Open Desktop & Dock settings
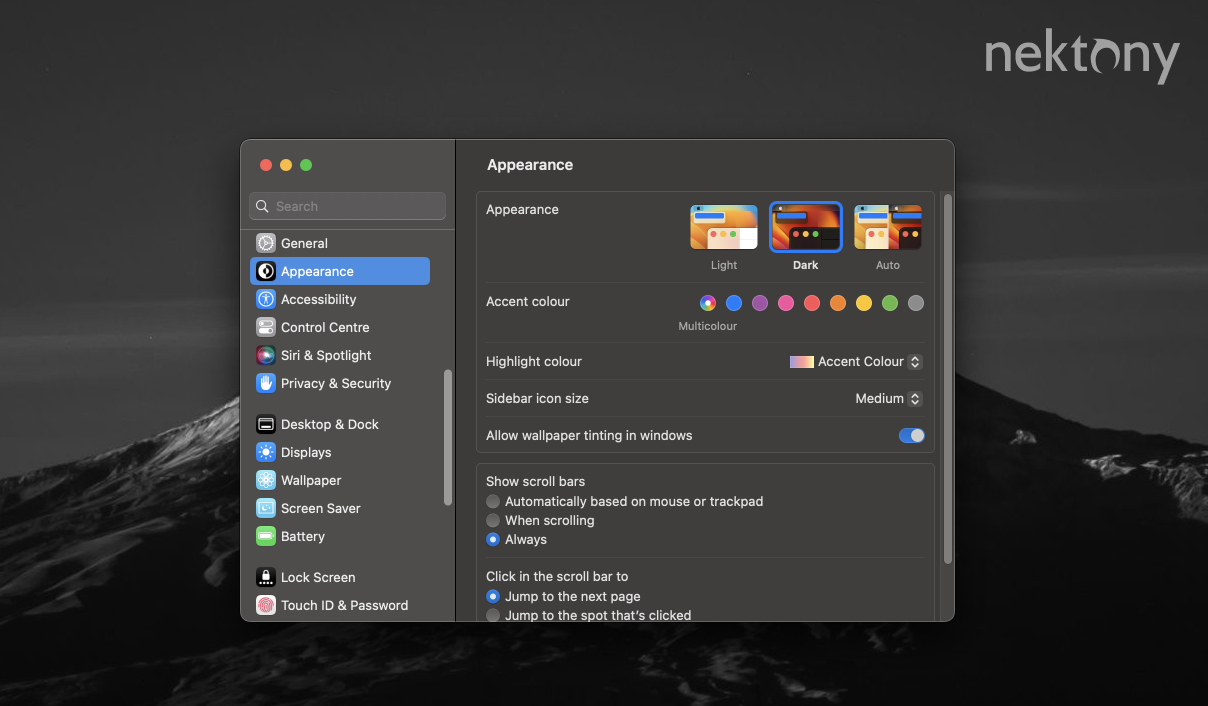 [327, 424]
